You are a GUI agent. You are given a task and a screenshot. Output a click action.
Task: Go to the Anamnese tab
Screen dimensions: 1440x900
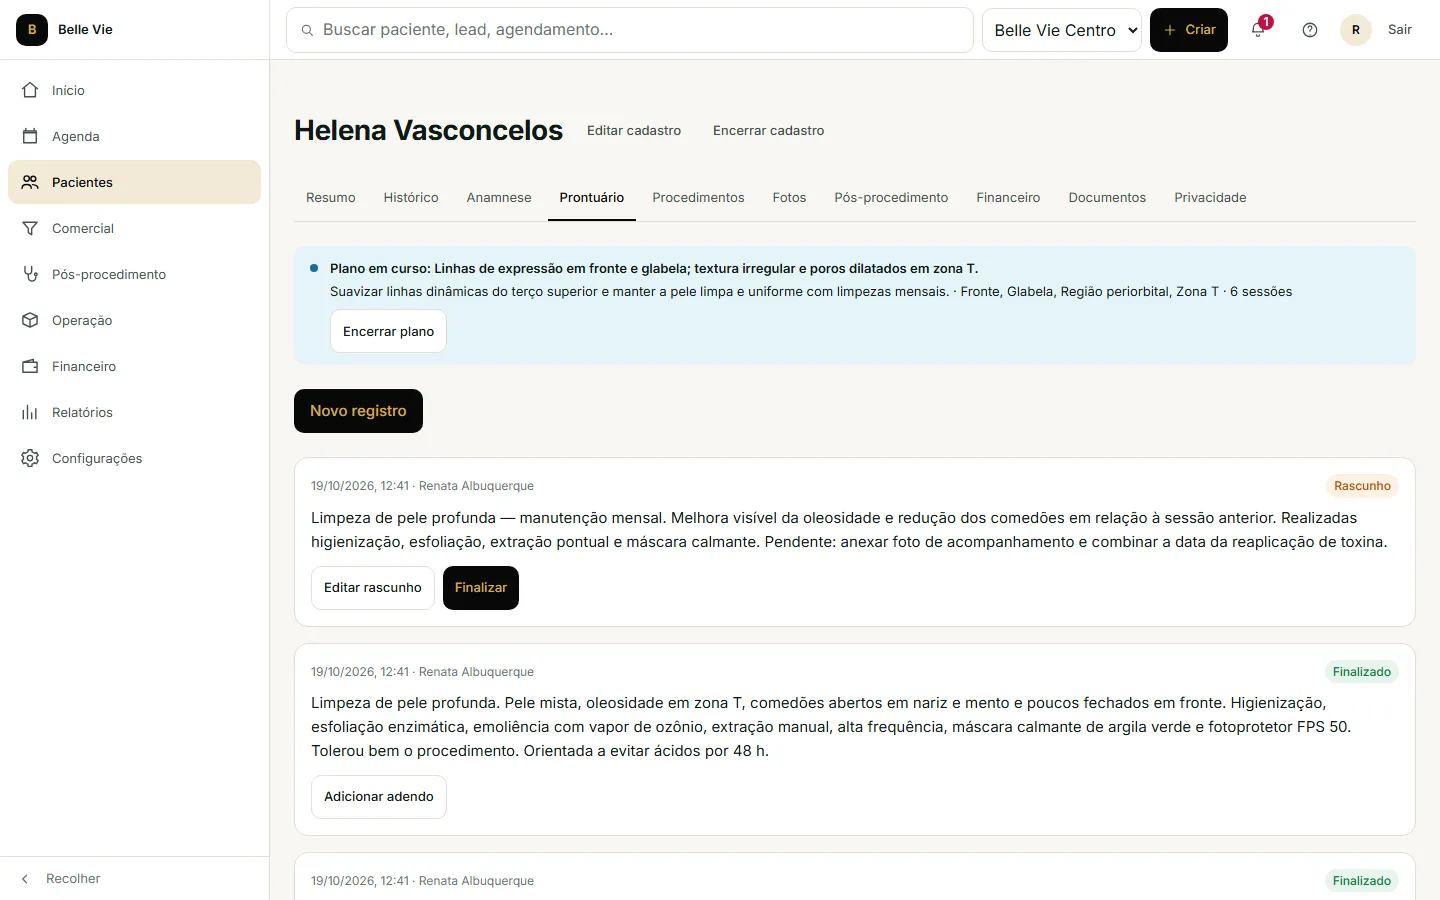[x=499, y=198]
